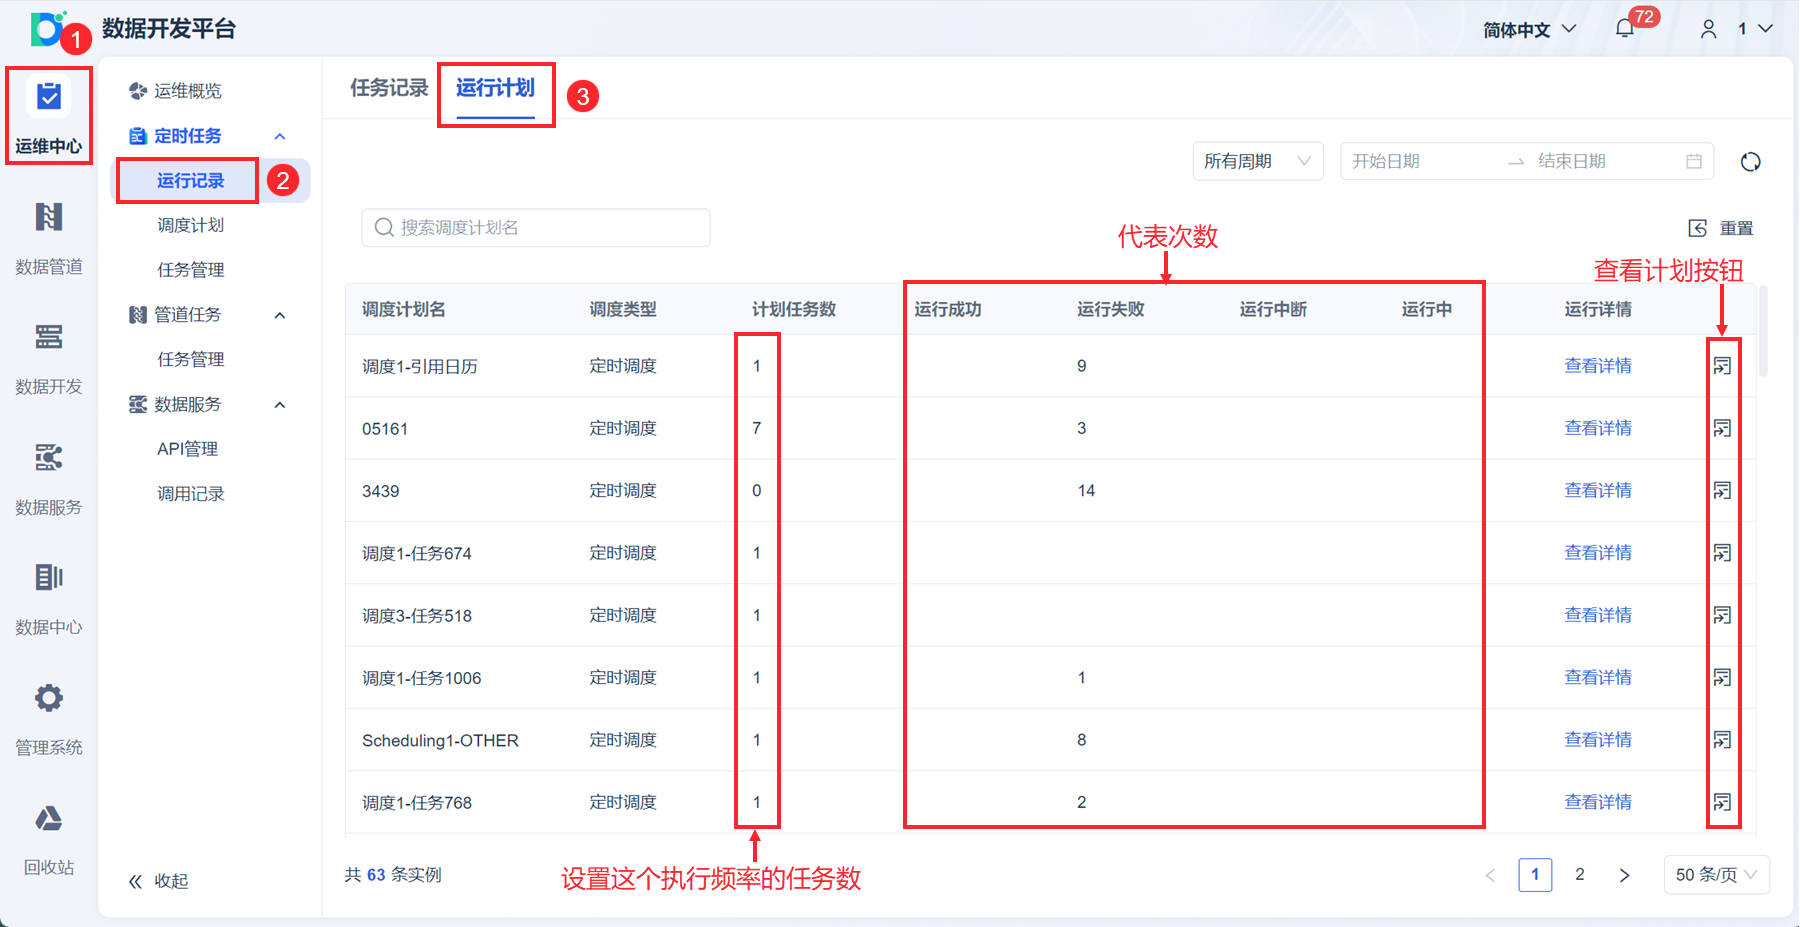Screen dimensions: 1800x927
Task: Click the table's vertical scrollbar
Action: click(x=1764, y=332)
